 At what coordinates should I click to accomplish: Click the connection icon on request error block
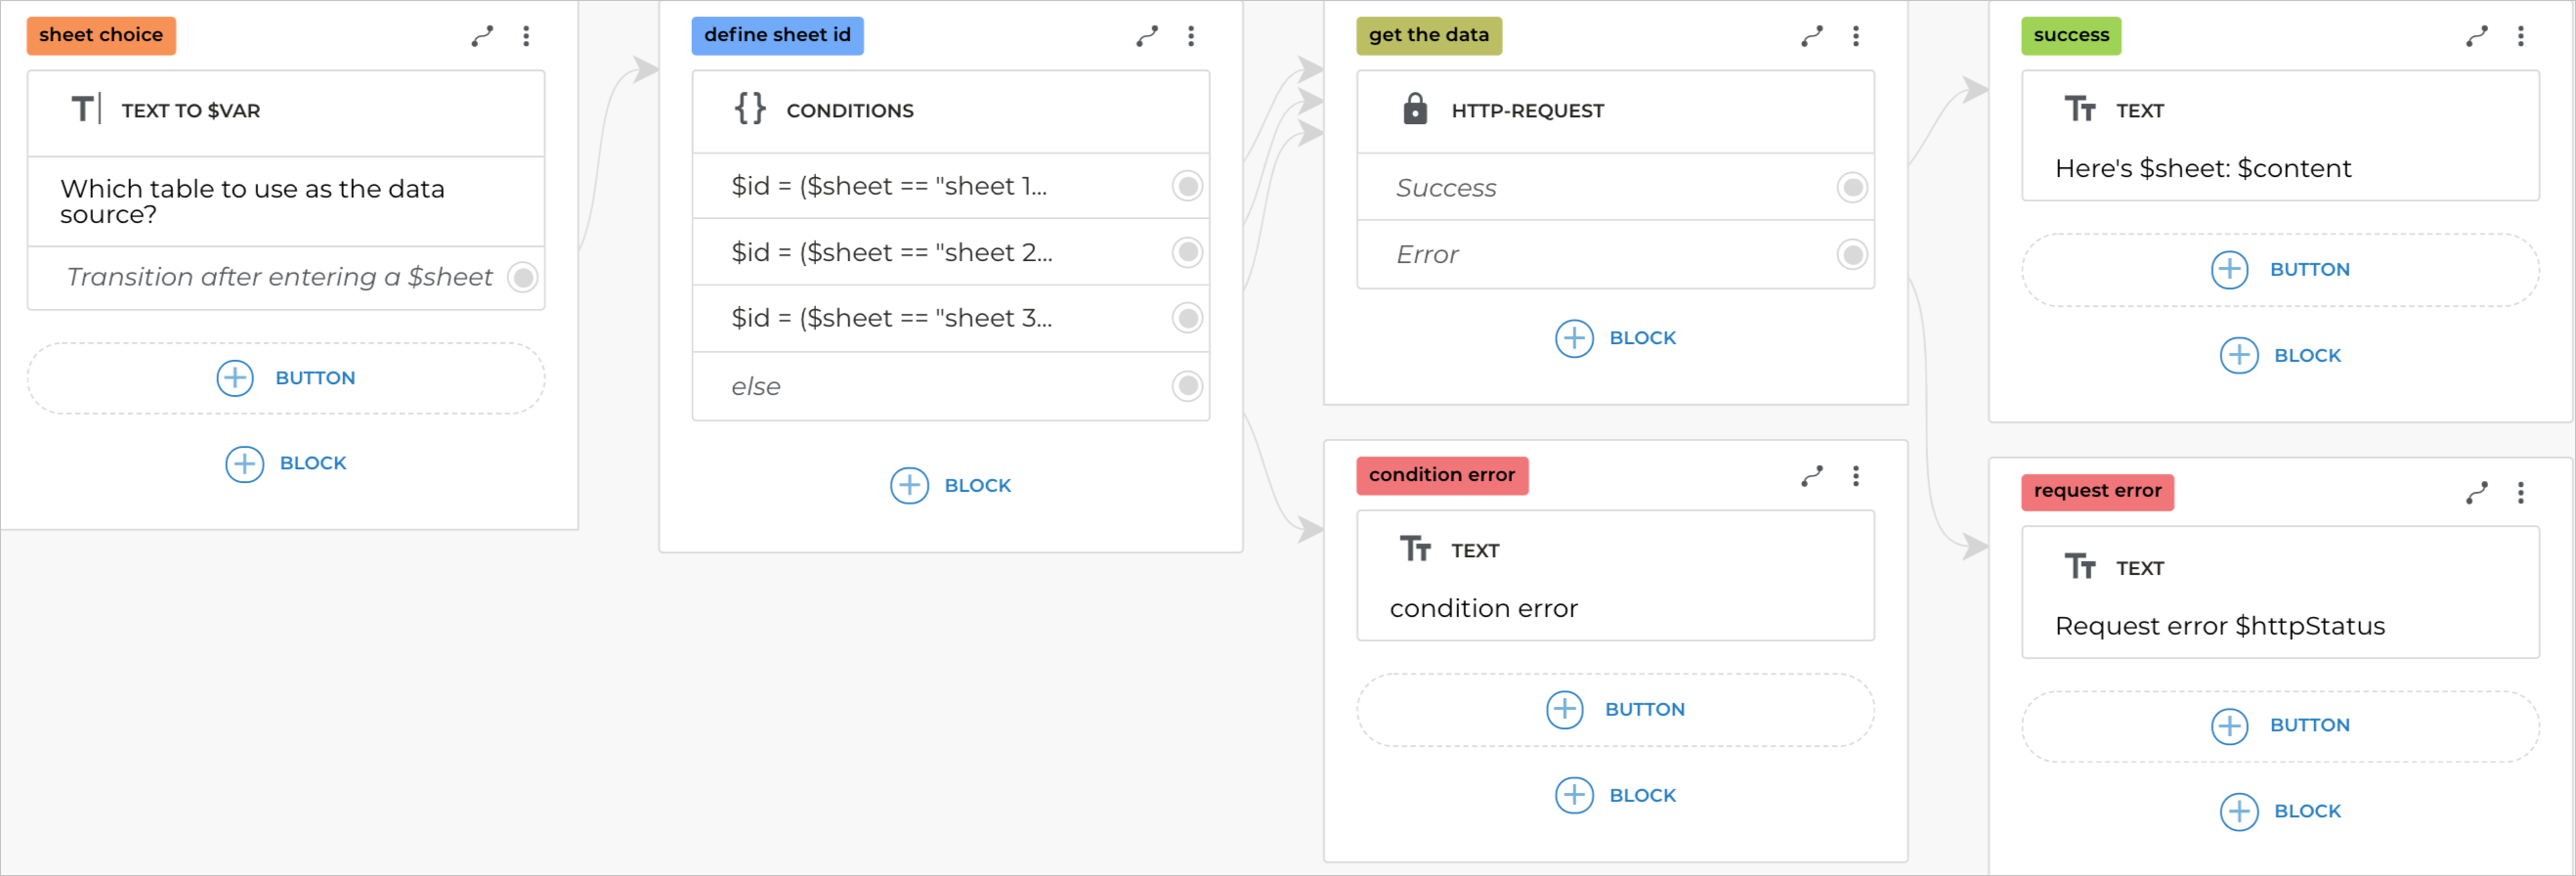point(2477,492)
